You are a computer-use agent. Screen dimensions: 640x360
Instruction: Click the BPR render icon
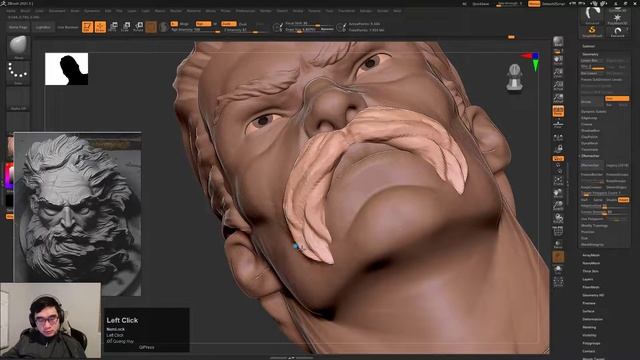coord(558,42)
